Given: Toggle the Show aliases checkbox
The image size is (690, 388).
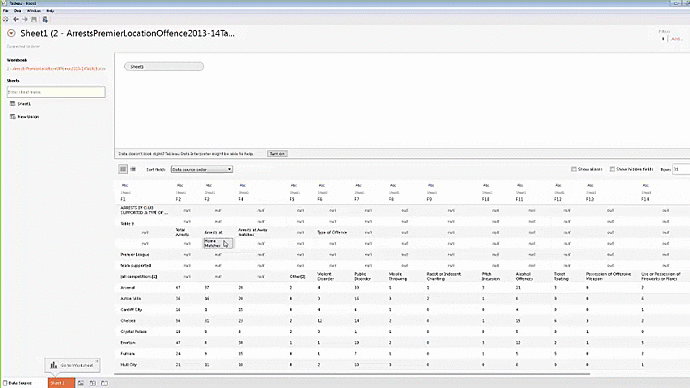Looking at the screenshot, I should pyautogui.click(x=573, y=169).
